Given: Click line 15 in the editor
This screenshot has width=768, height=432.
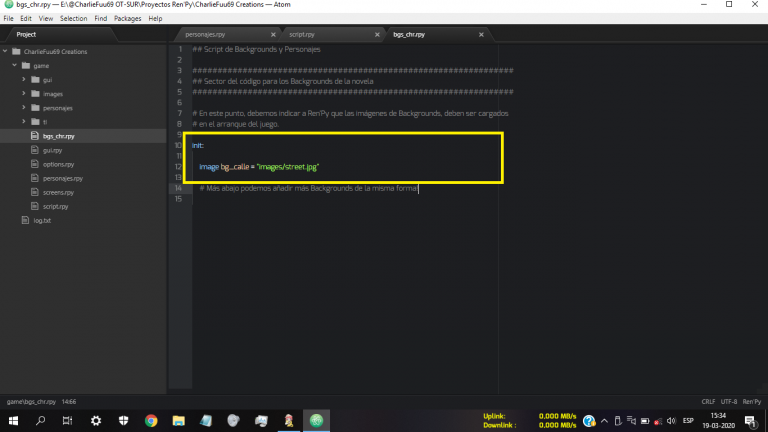Looking at the screenshot, I should pos(300,199).
